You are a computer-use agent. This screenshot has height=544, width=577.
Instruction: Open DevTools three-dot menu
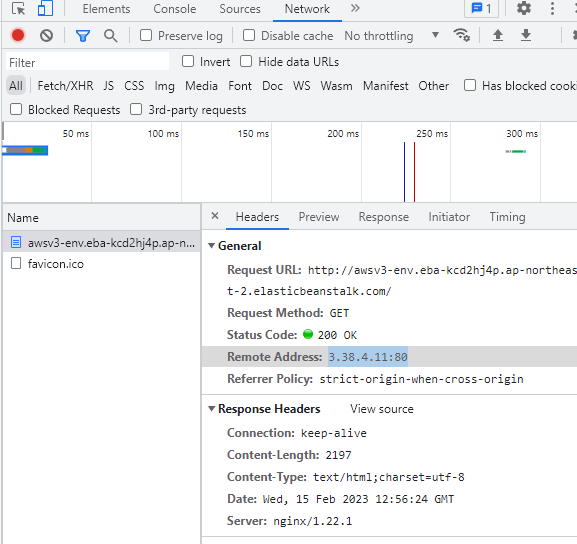click(552, 8)
